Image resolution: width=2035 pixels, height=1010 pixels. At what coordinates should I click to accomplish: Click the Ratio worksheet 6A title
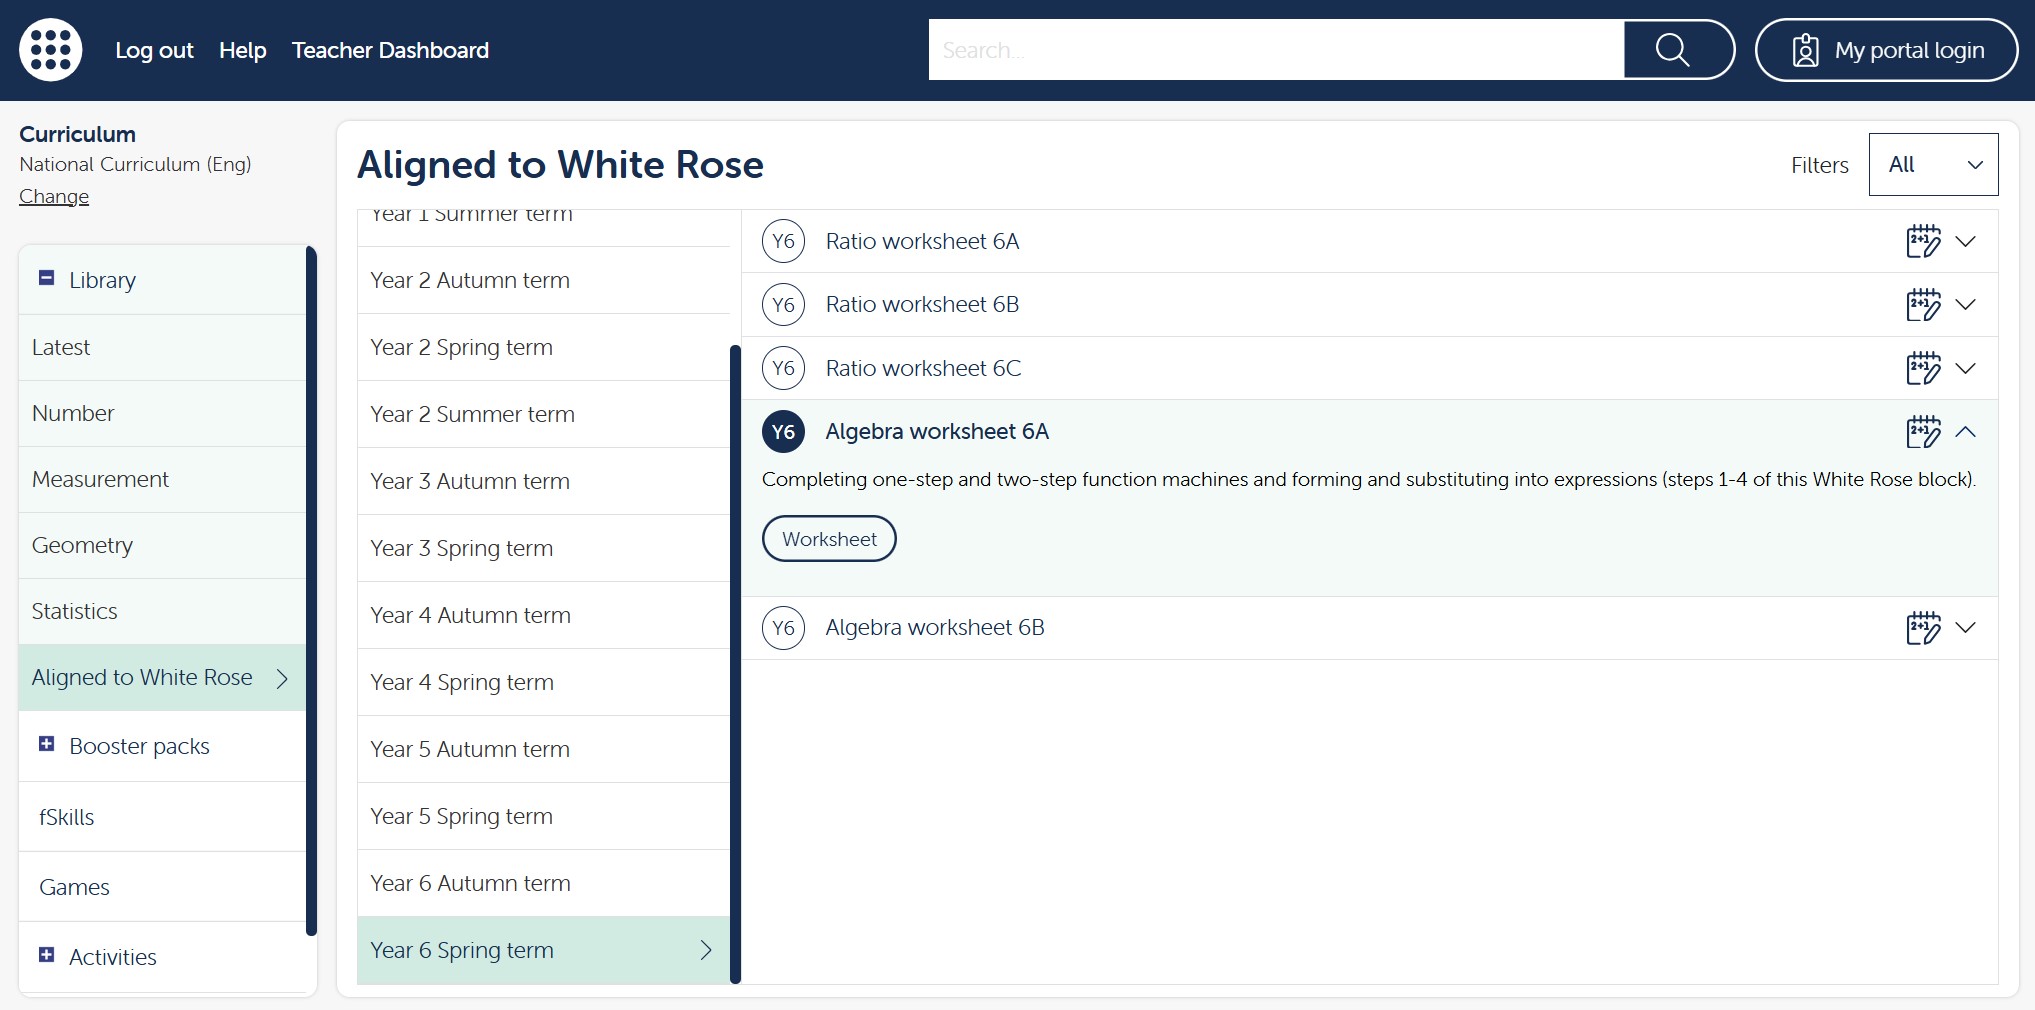click(x=922, y=241)
